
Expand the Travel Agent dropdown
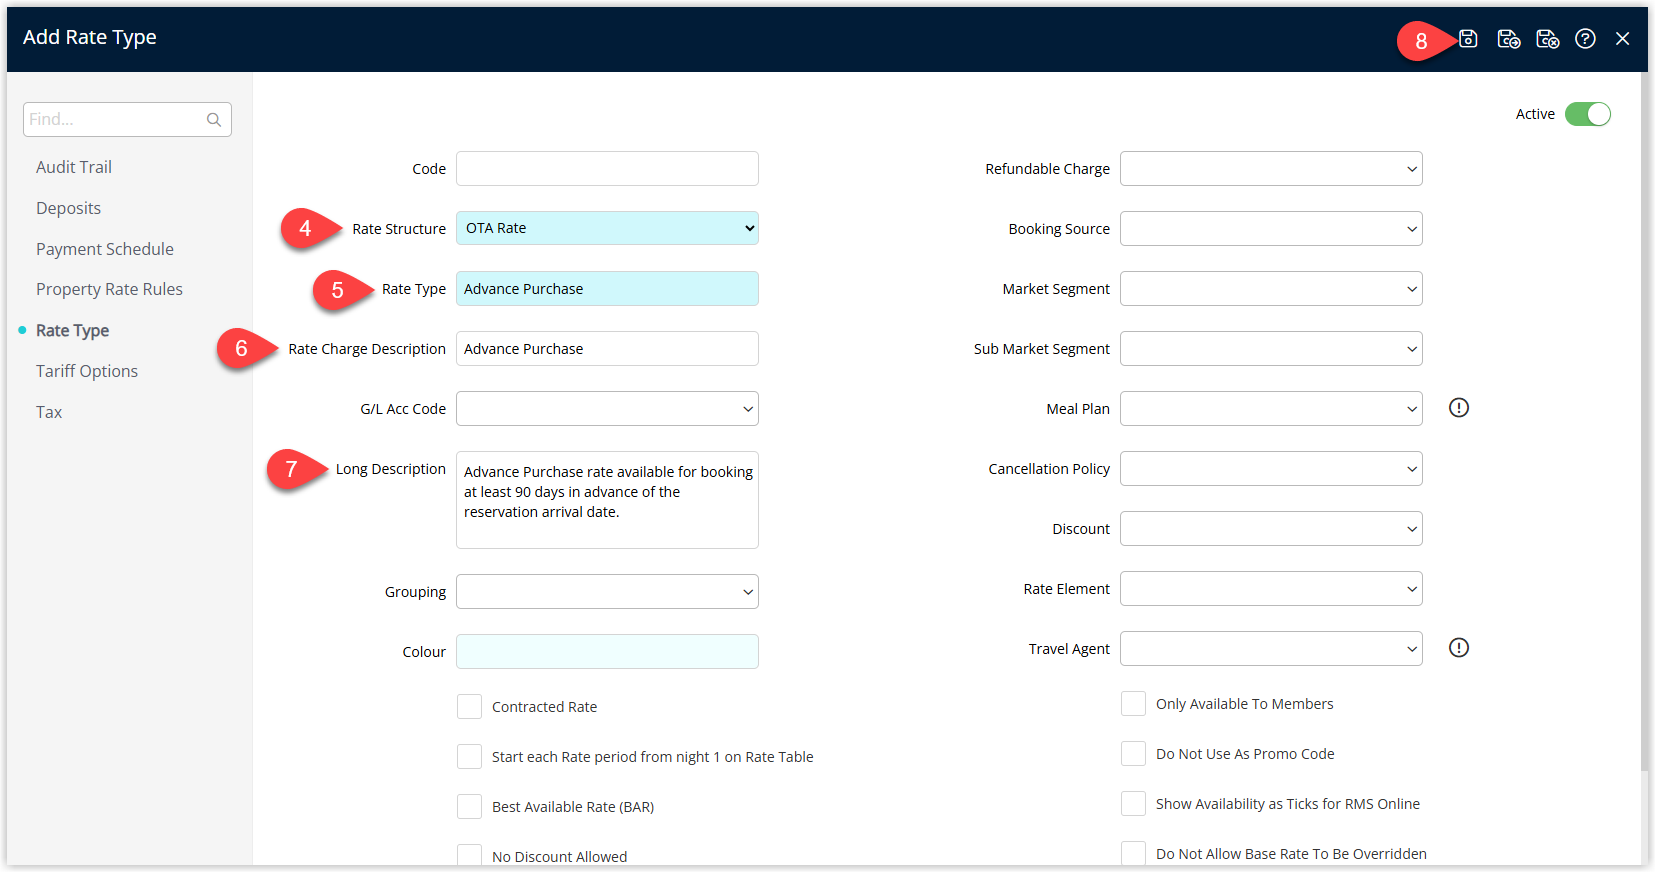[1271, 648]
